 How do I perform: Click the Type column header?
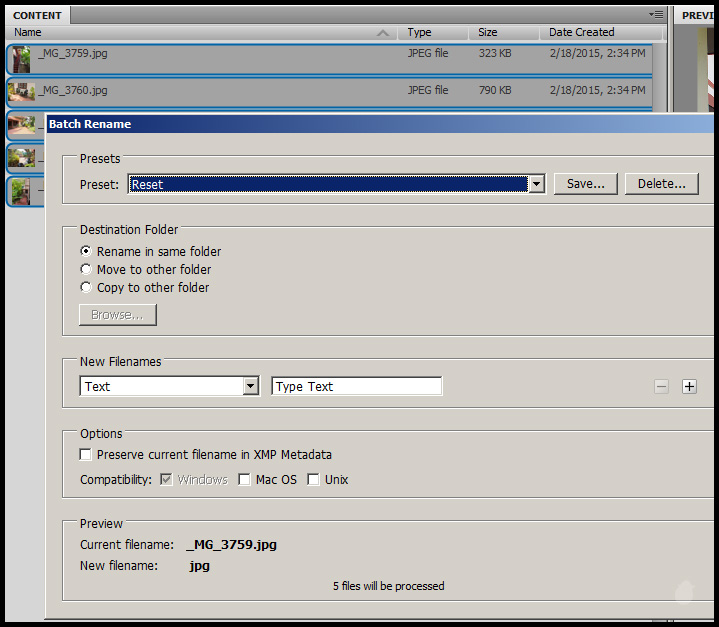point(420,33)
